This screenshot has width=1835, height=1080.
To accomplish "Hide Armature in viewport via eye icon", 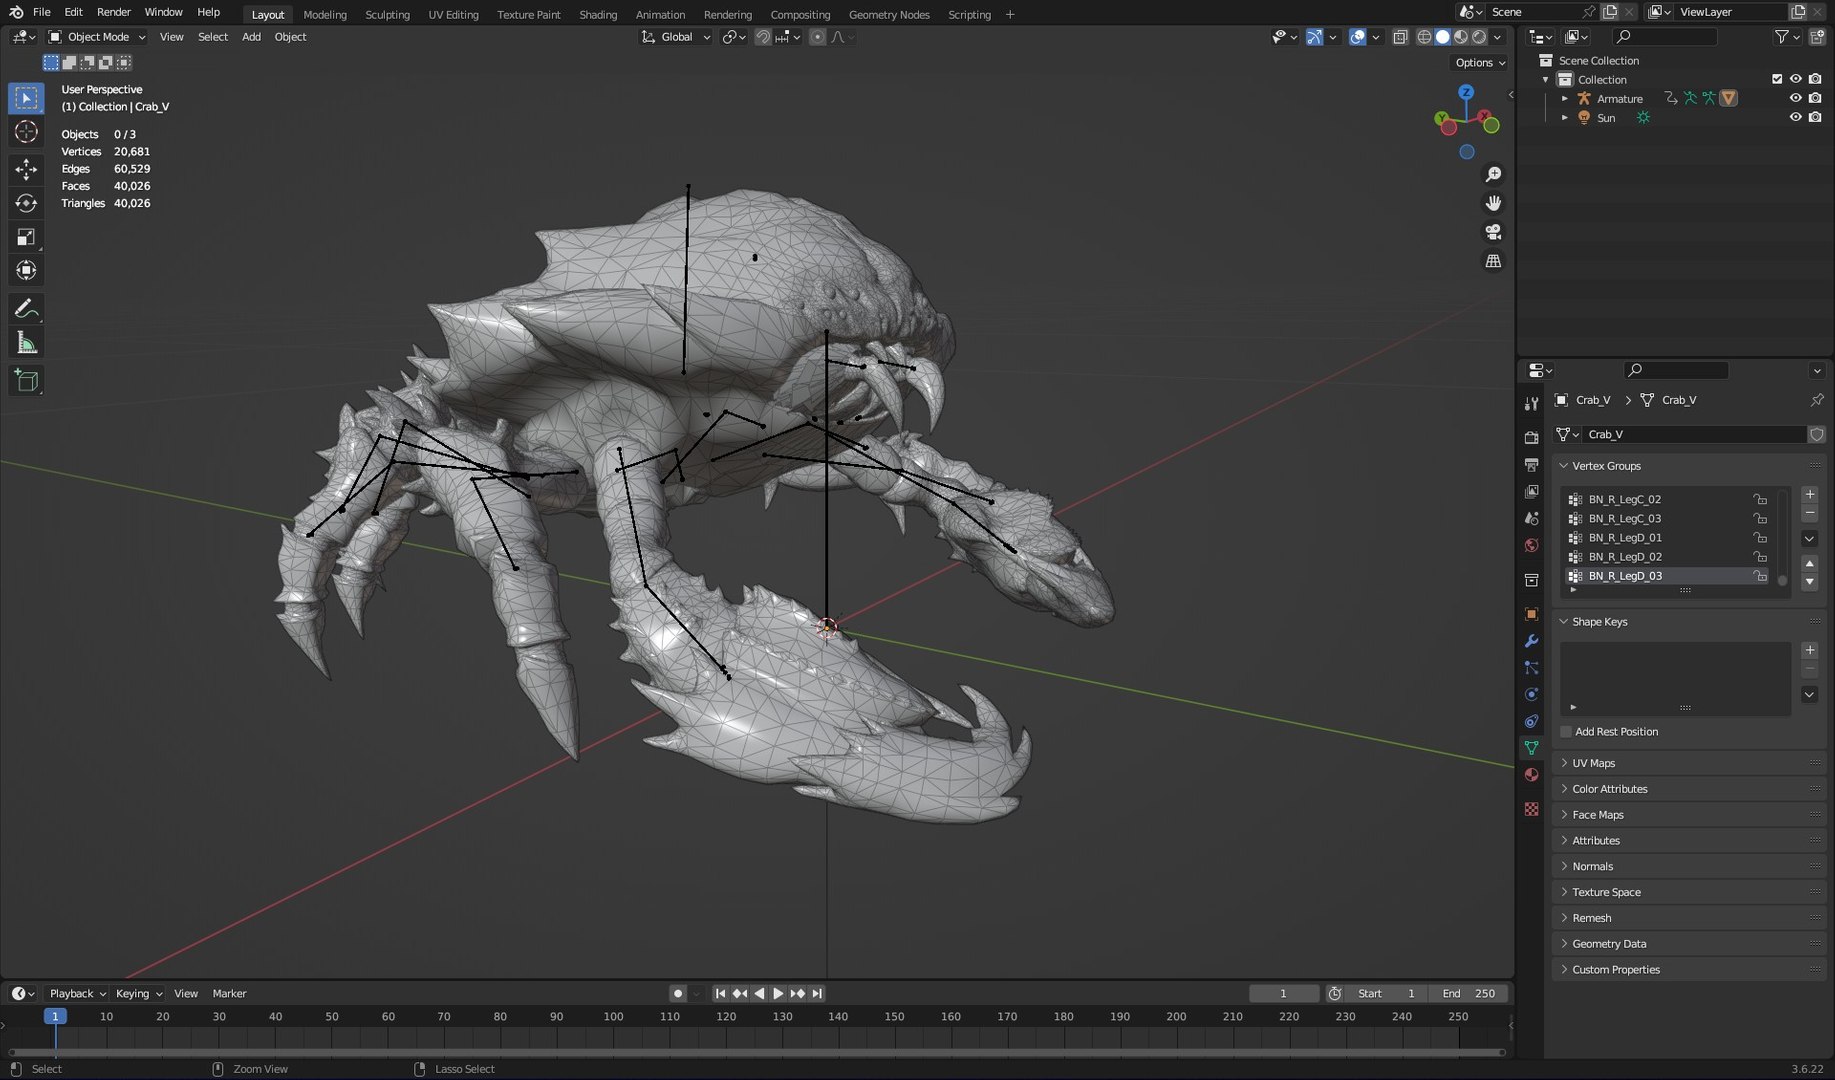I will pyautogui.click(x=1795, y=98).
